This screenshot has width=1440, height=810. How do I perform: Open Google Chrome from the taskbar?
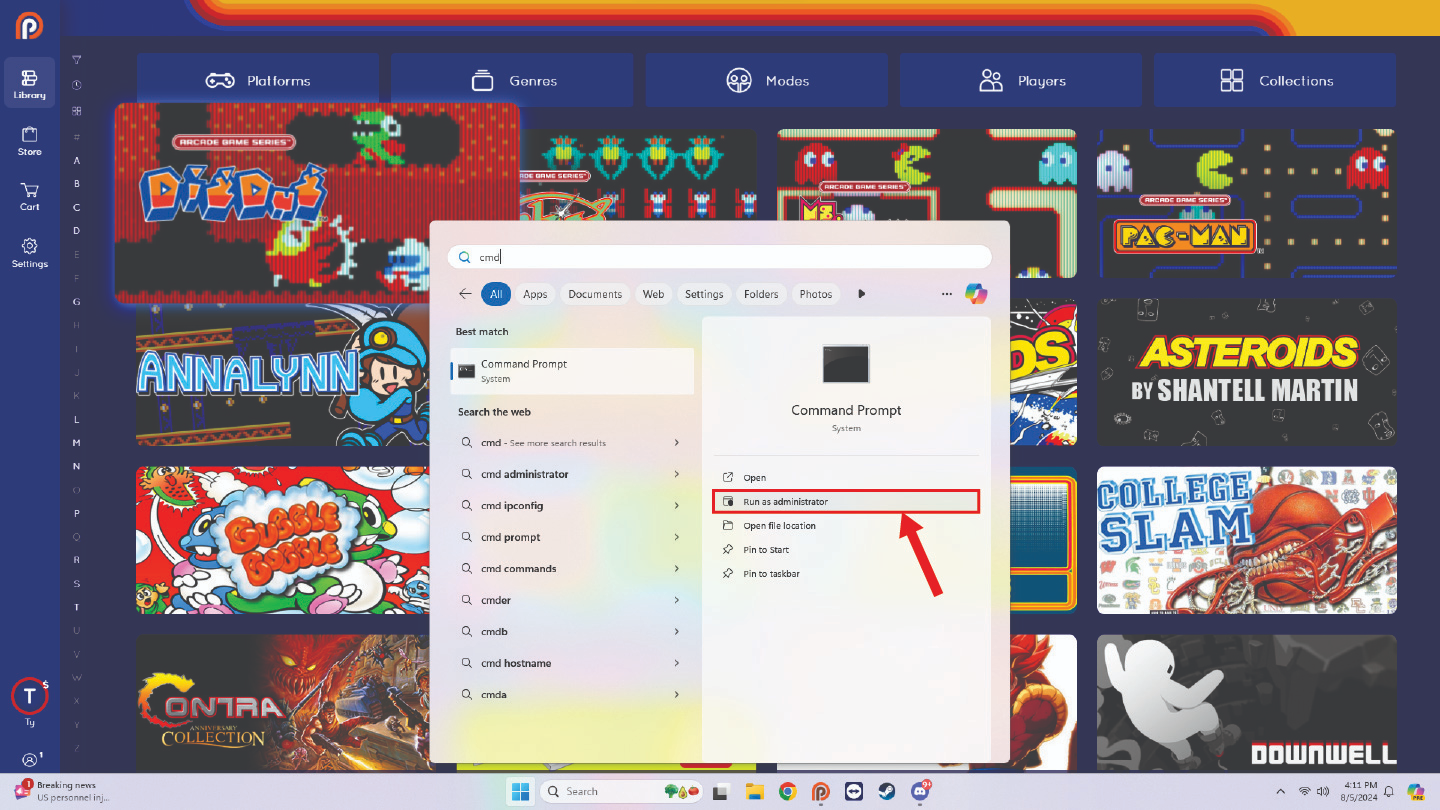pyautogui.click(x=788, y=792)
